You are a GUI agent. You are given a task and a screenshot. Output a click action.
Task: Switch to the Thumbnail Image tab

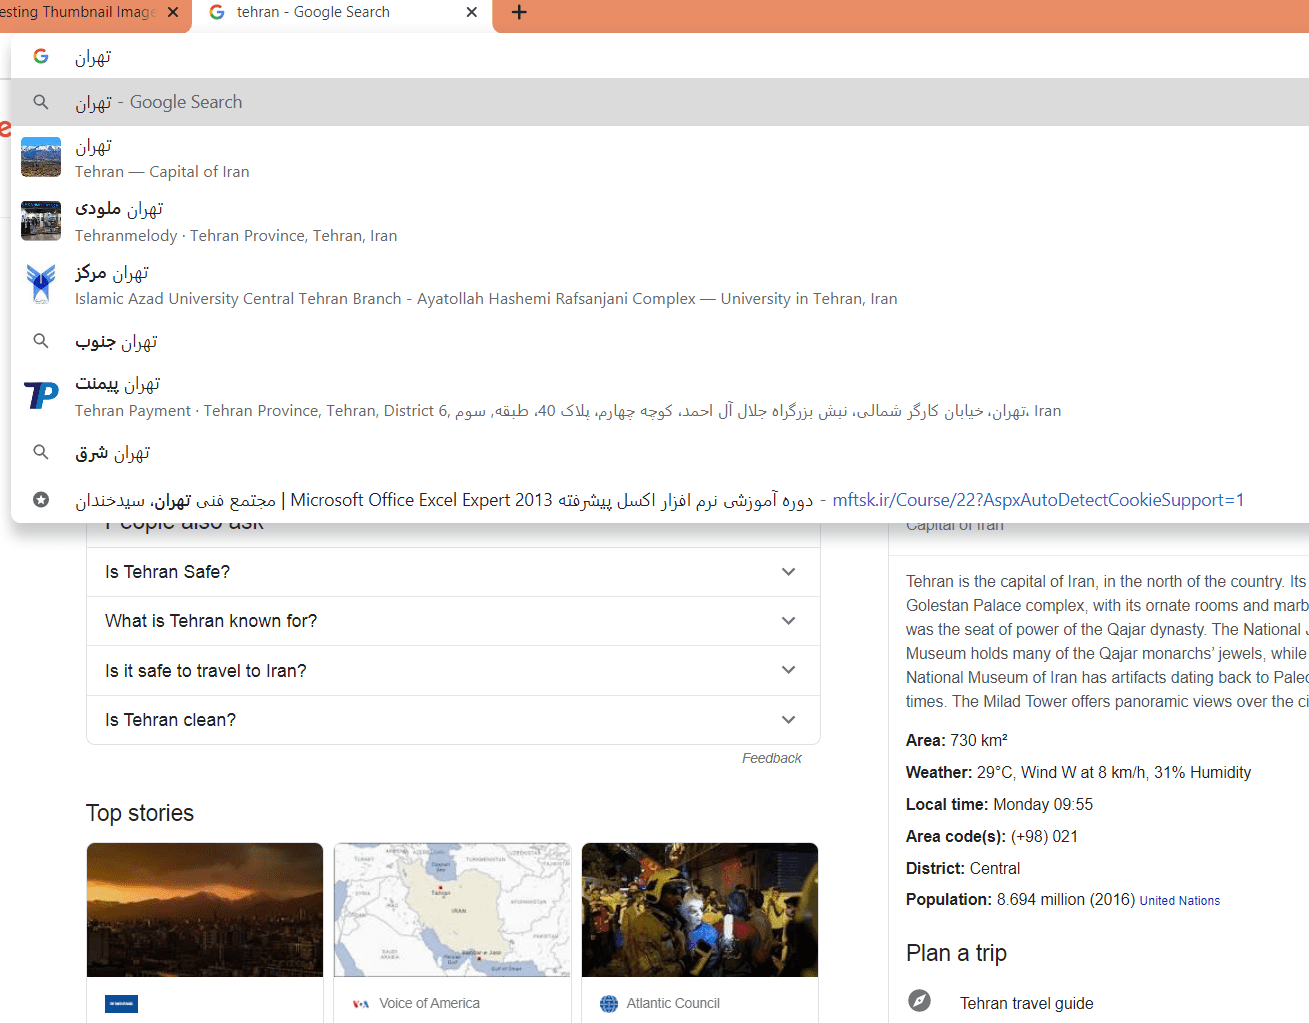[x=95, y=14]
